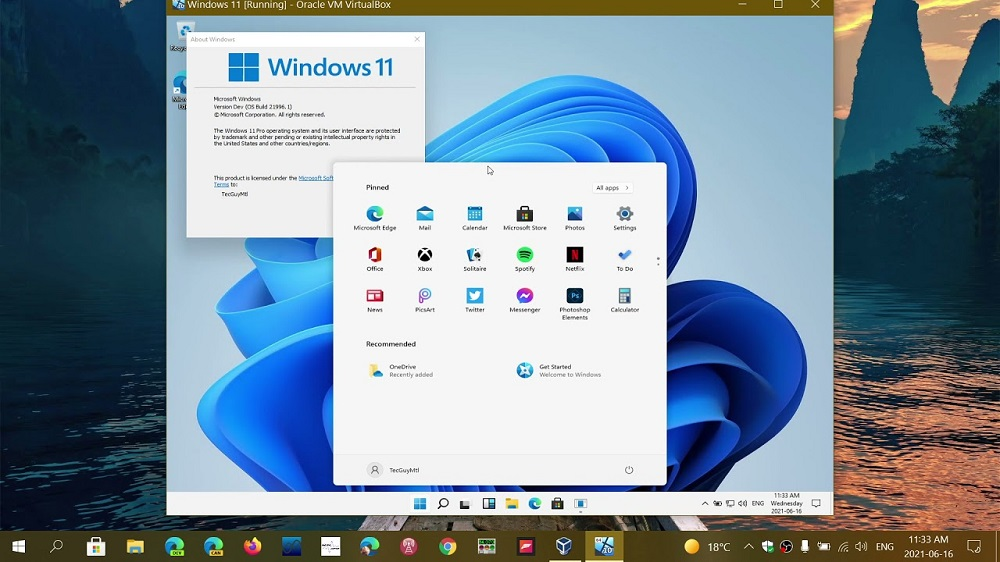The width and height of the screenshot is (1000, 562).
Task: Click the Windows 11 Start button
Action: (x=420, y=503)
